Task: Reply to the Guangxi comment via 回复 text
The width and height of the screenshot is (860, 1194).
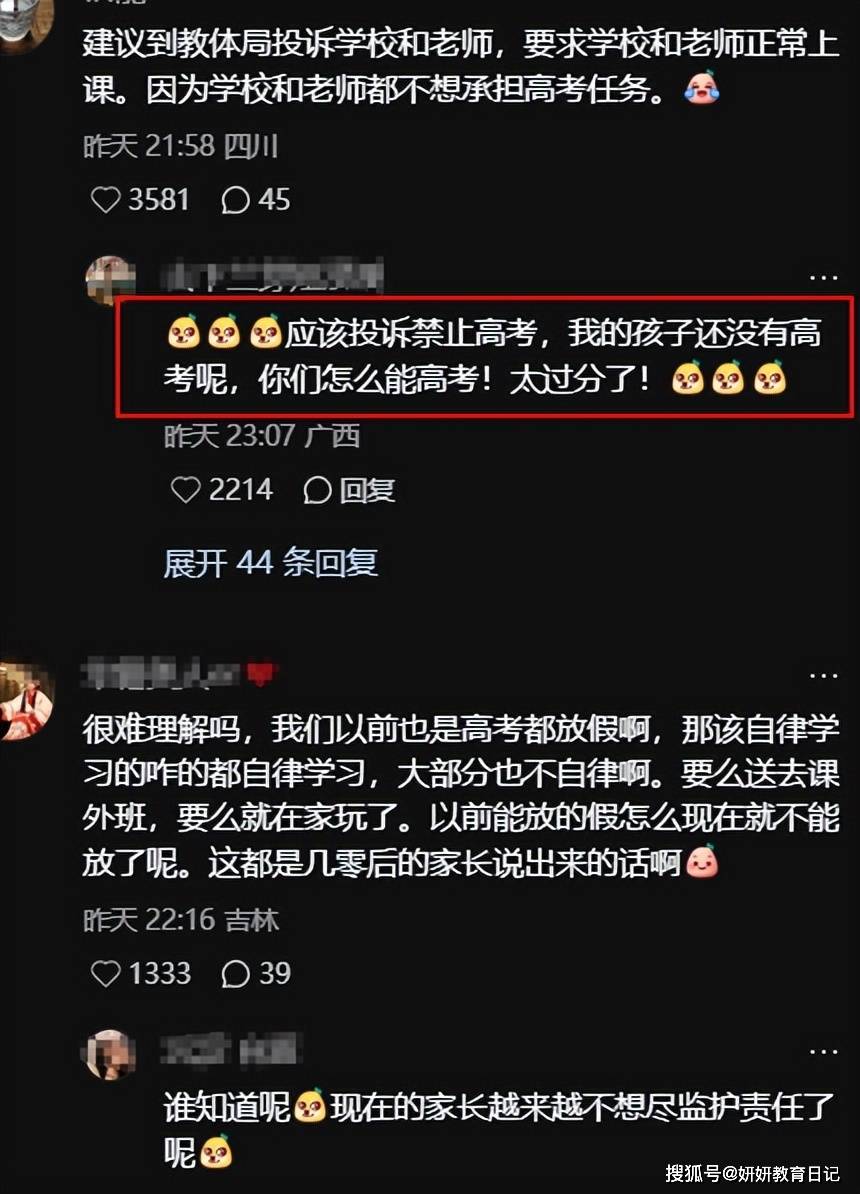Action: pyautogui.click(x=366, y=490)
